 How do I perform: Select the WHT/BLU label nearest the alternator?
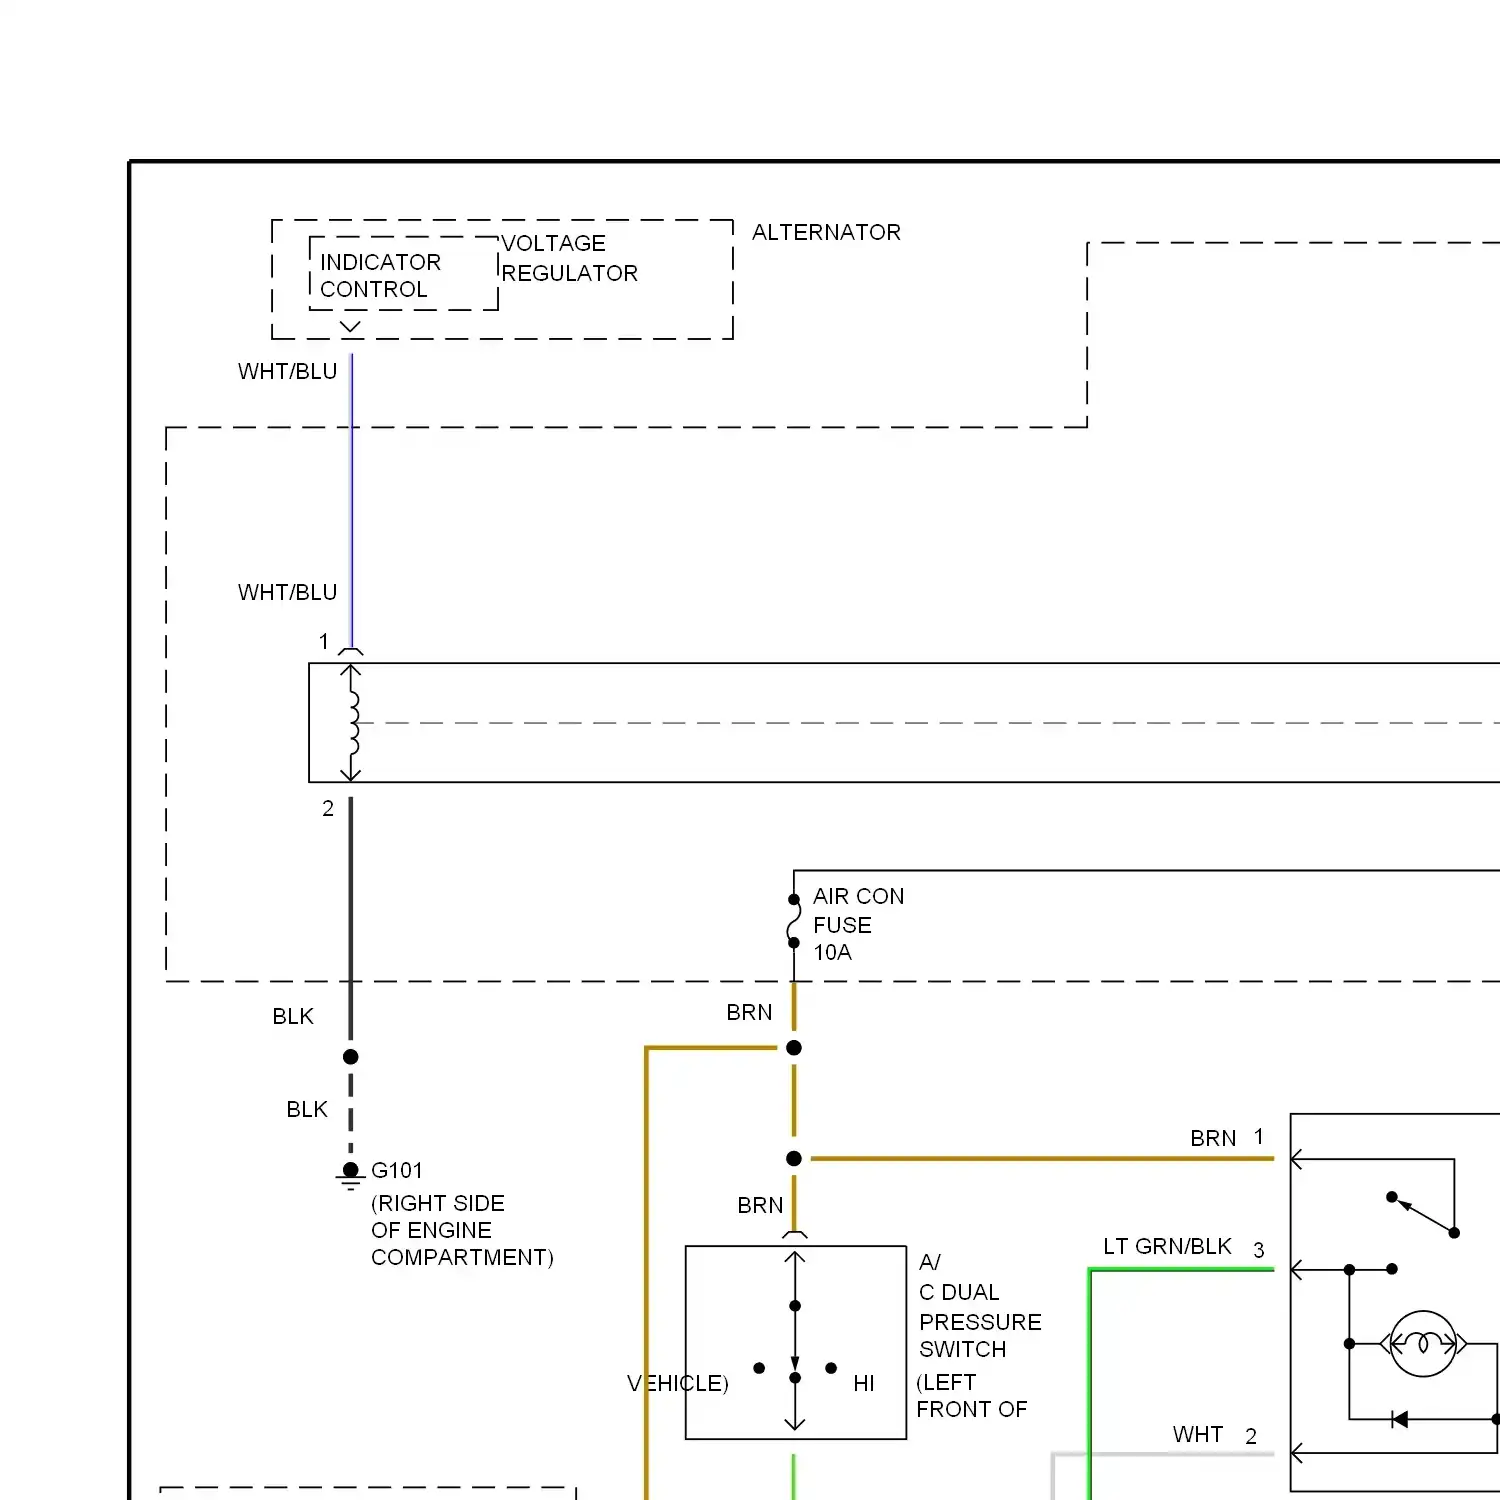click(x=287, y=371)
